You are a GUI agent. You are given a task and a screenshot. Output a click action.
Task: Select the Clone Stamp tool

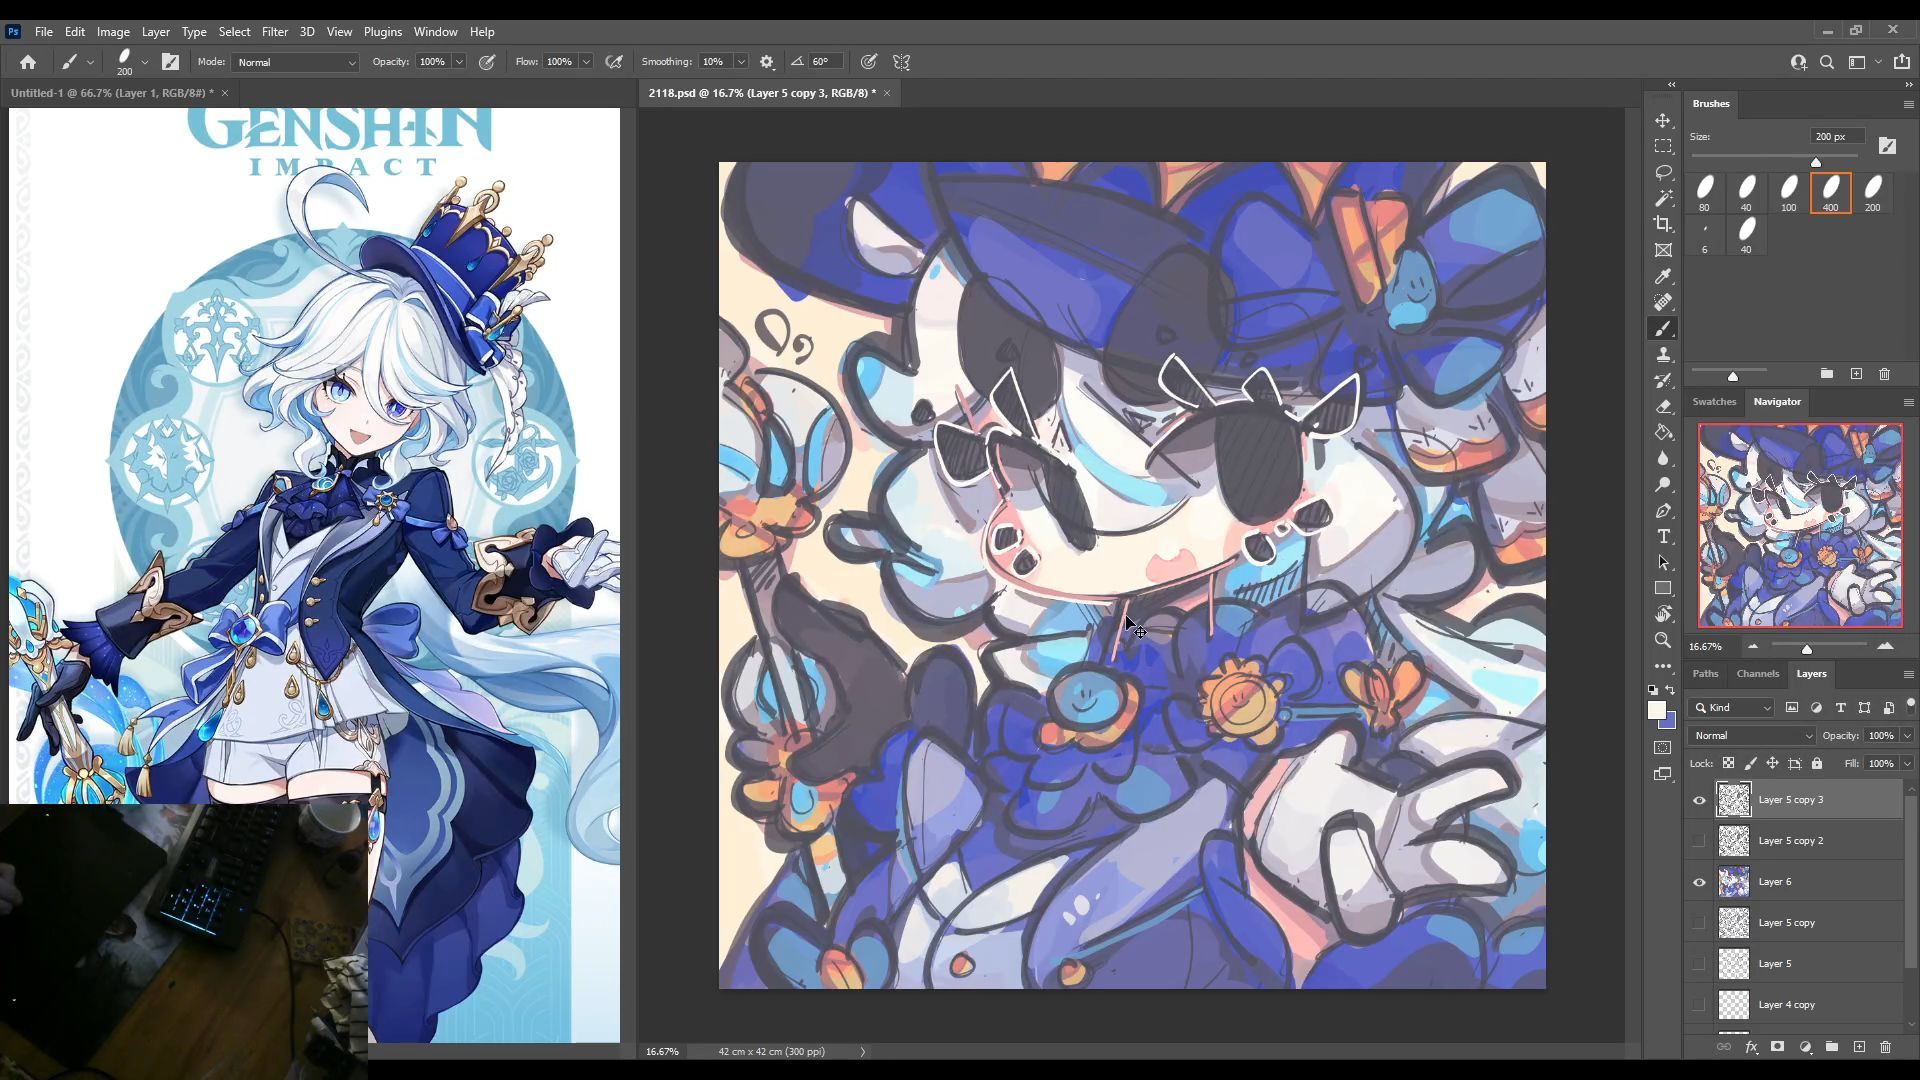[1663, 354]
